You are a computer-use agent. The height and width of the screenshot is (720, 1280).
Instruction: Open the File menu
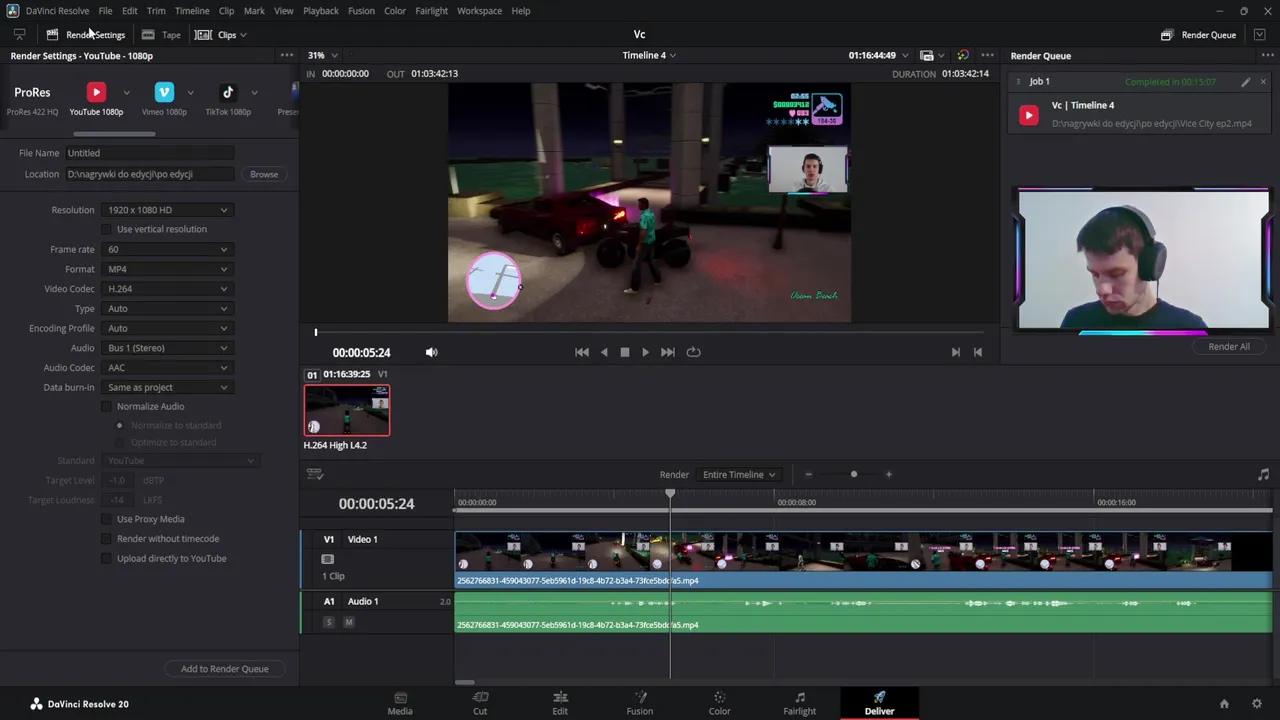pyautogui.click(x=105, y=11)
